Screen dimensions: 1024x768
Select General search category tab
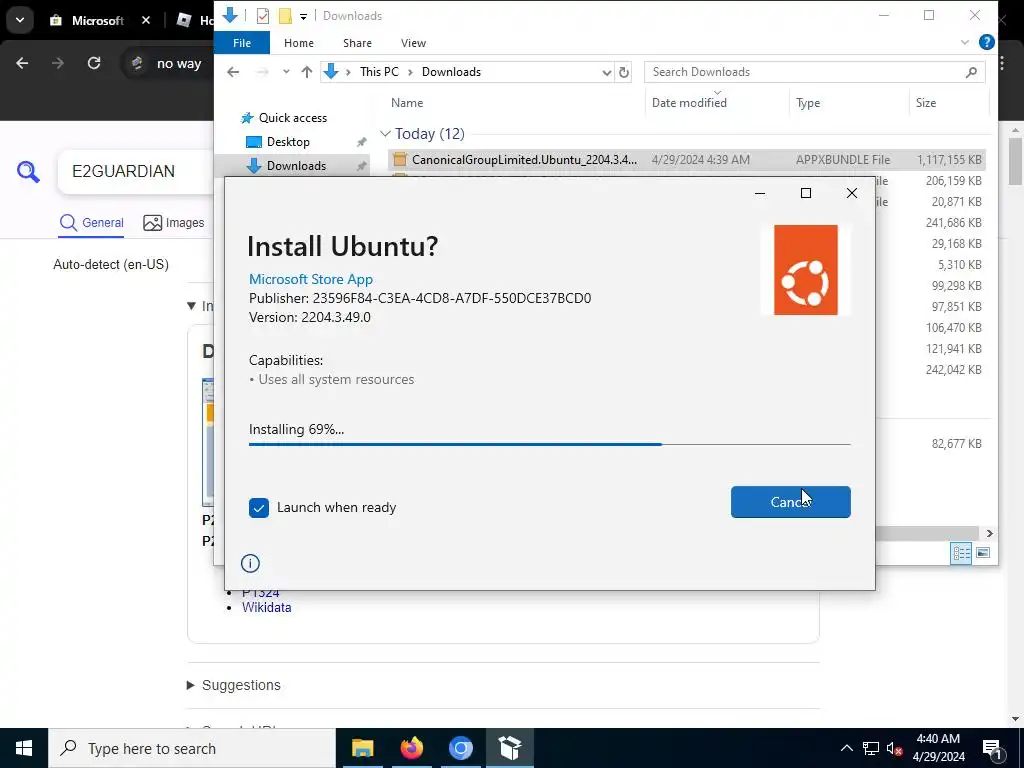click(91, 223)
